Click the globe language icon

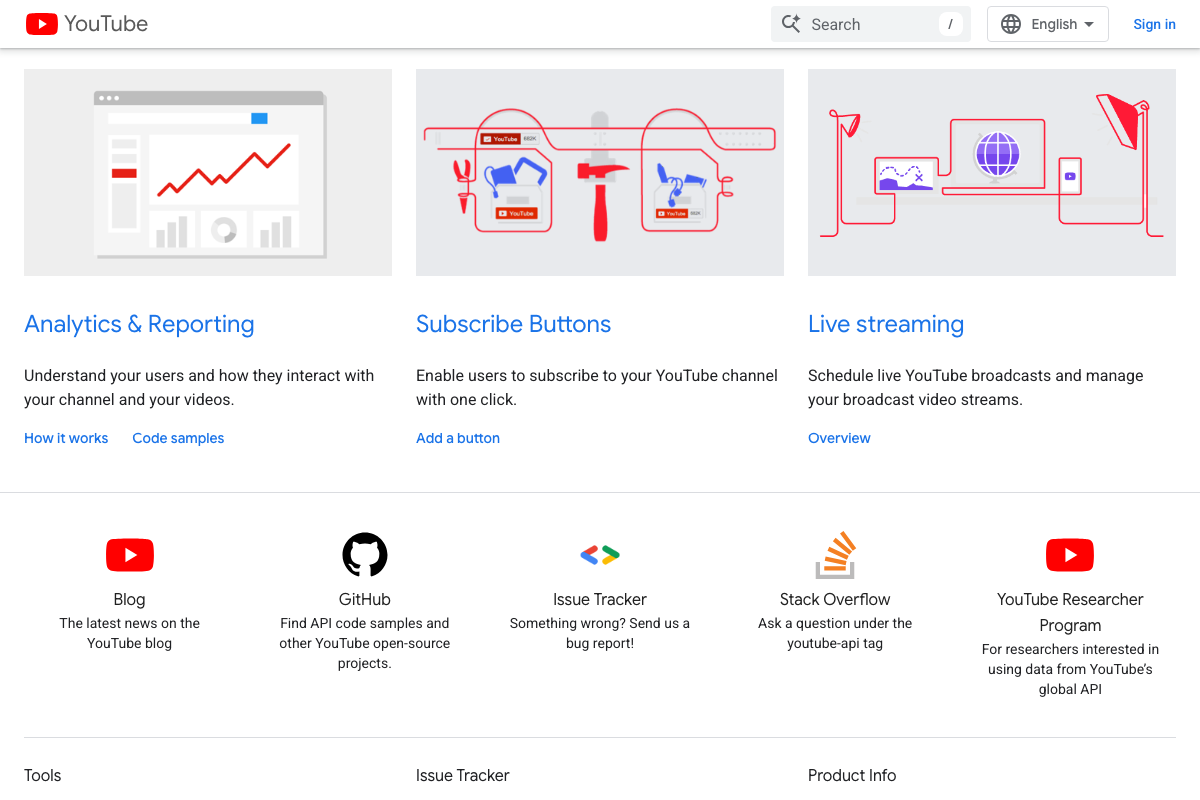(1011, 24)
